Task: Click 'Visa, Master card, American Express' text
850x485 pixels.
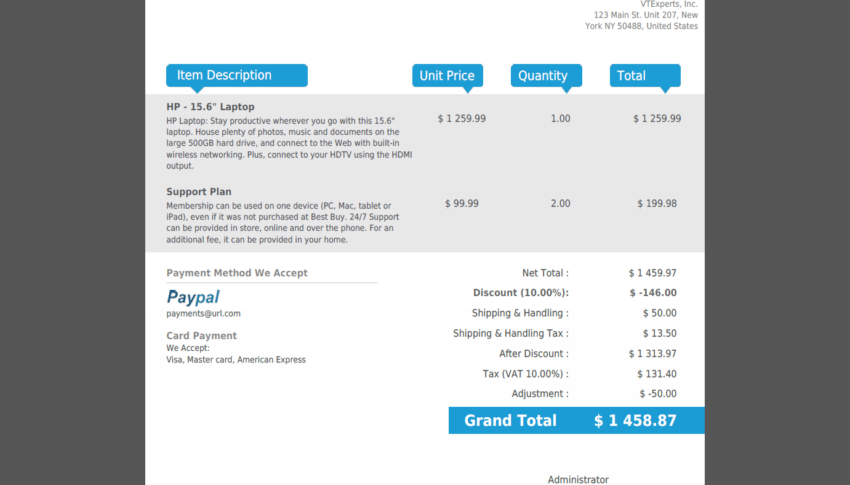Action: 236,360
